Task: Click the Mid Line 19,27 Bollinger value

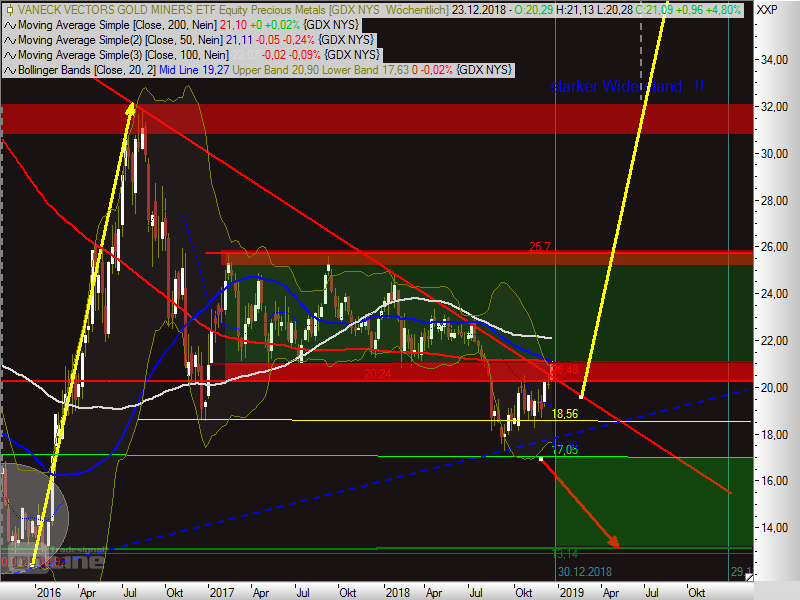Action: 194,70
